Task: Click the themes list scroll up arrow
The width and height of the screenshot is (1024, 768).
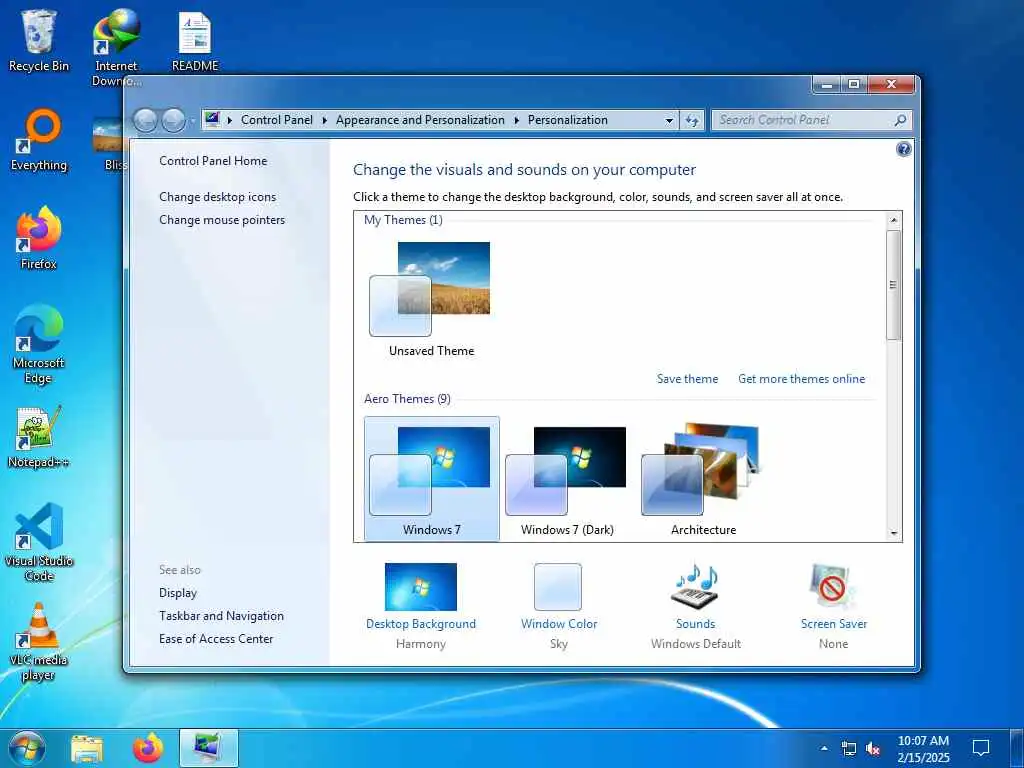Action: click(894, 220)
